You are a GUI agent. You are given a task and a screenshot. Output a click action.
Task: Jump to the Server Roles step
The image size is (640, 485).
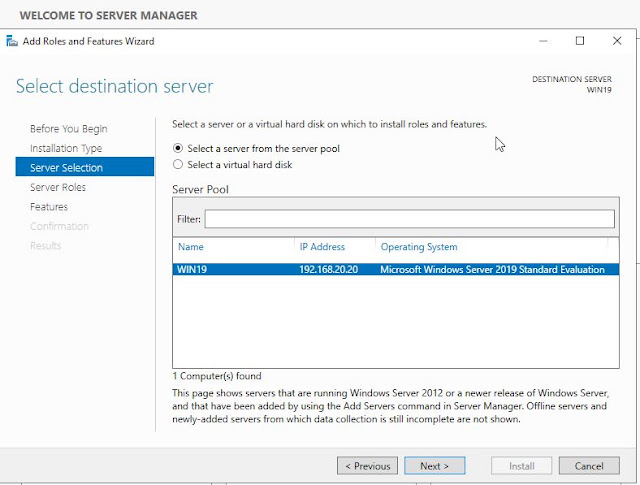[x=58, y=187]
